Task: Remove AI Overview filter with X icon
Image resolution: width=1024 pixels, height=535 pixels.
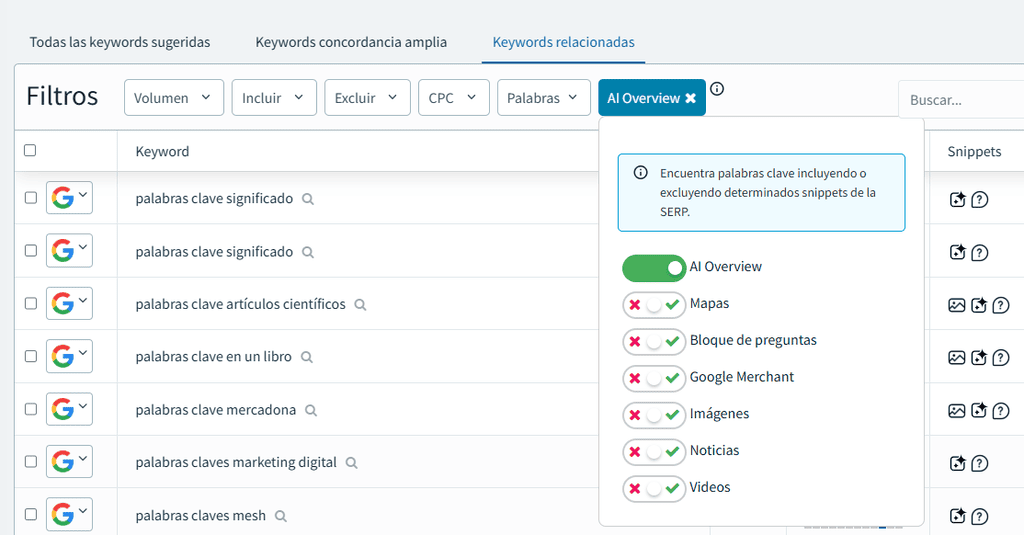Action: click(x=690, y=99)
